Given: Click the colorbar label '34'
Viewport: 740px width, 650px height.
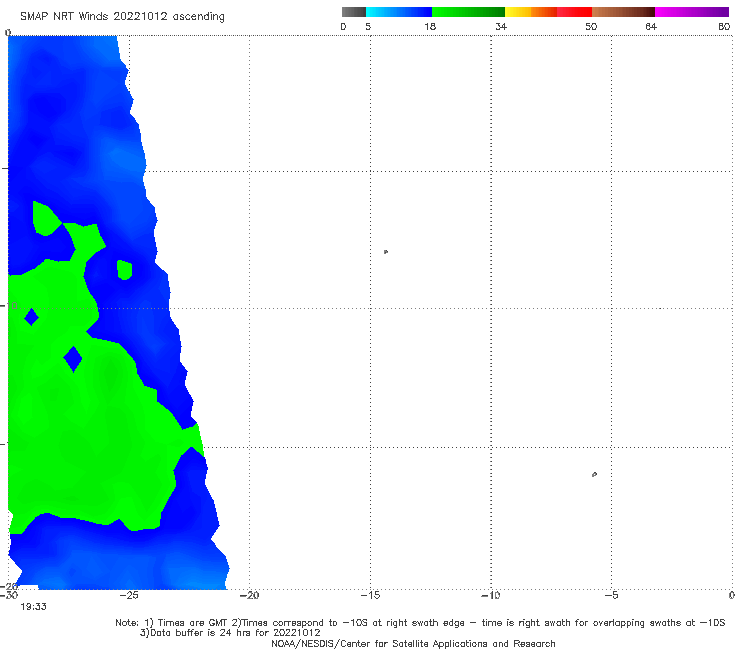Looking at the screenshot, I should pyautogui.click(x=501, y=26).
